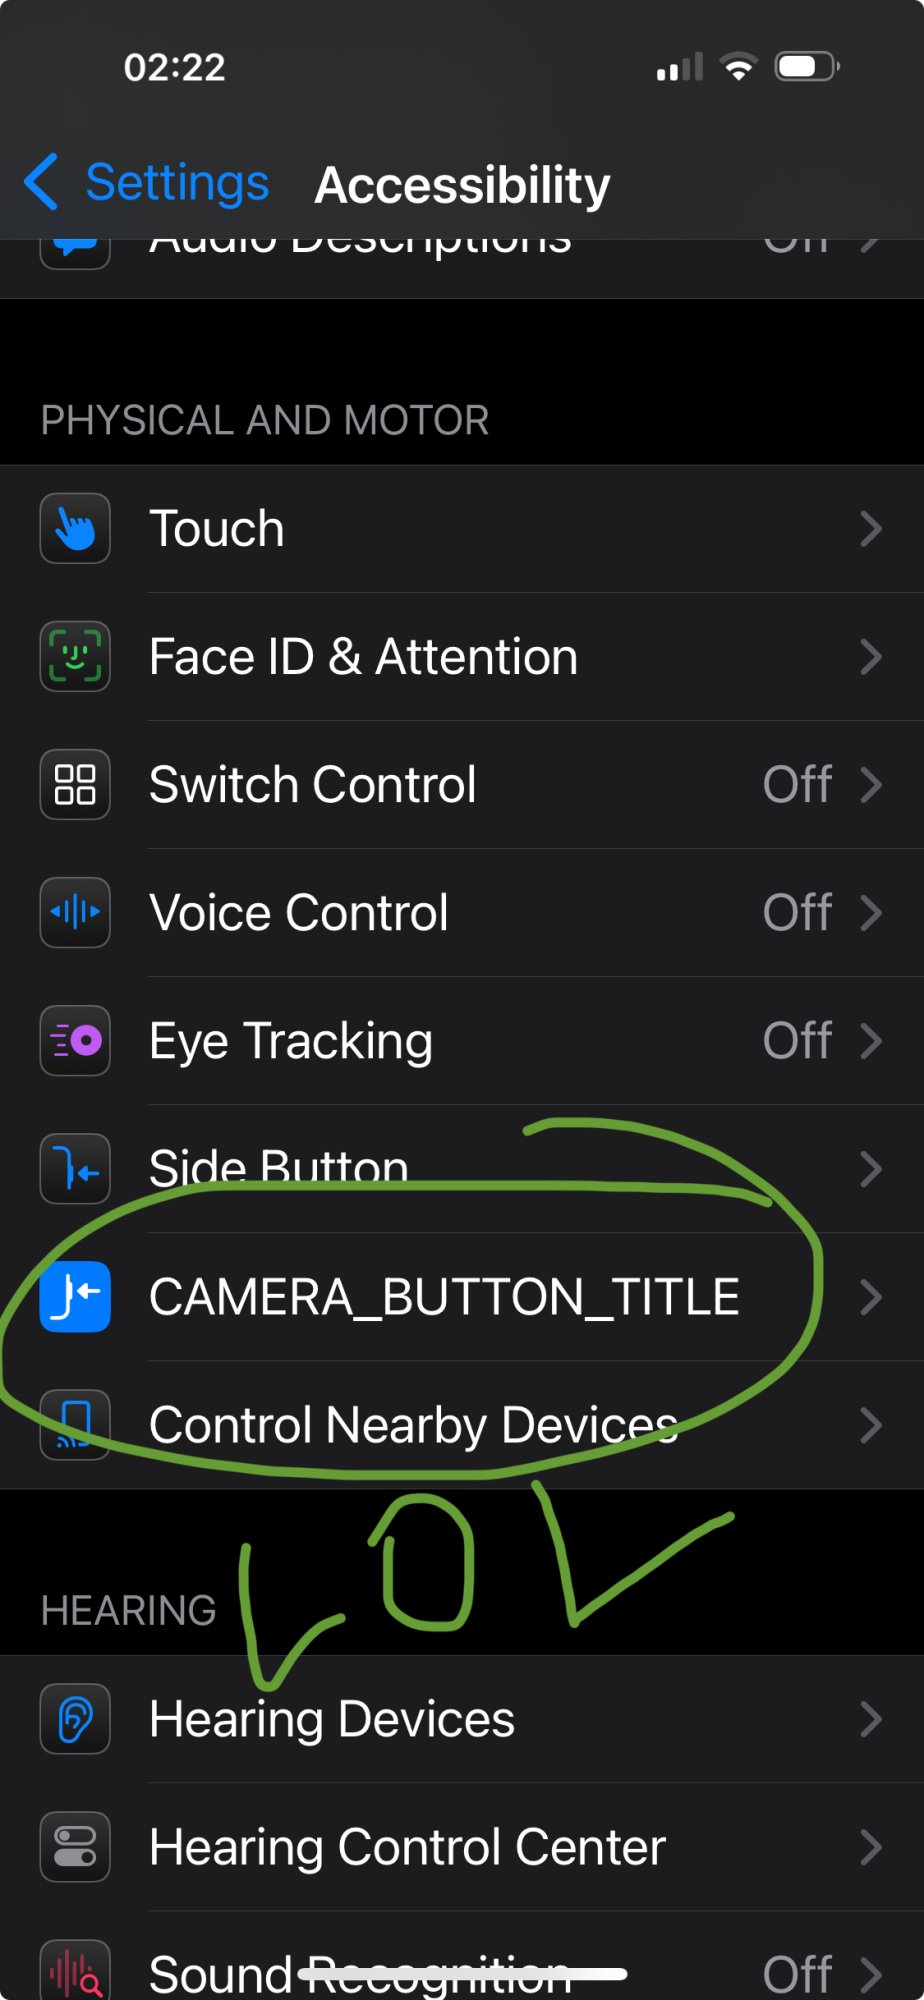924x2000 pixels.
Task: Expand the Control Nearby Devices chevron
Action: pyautogui.click(x=871, y=1425)
